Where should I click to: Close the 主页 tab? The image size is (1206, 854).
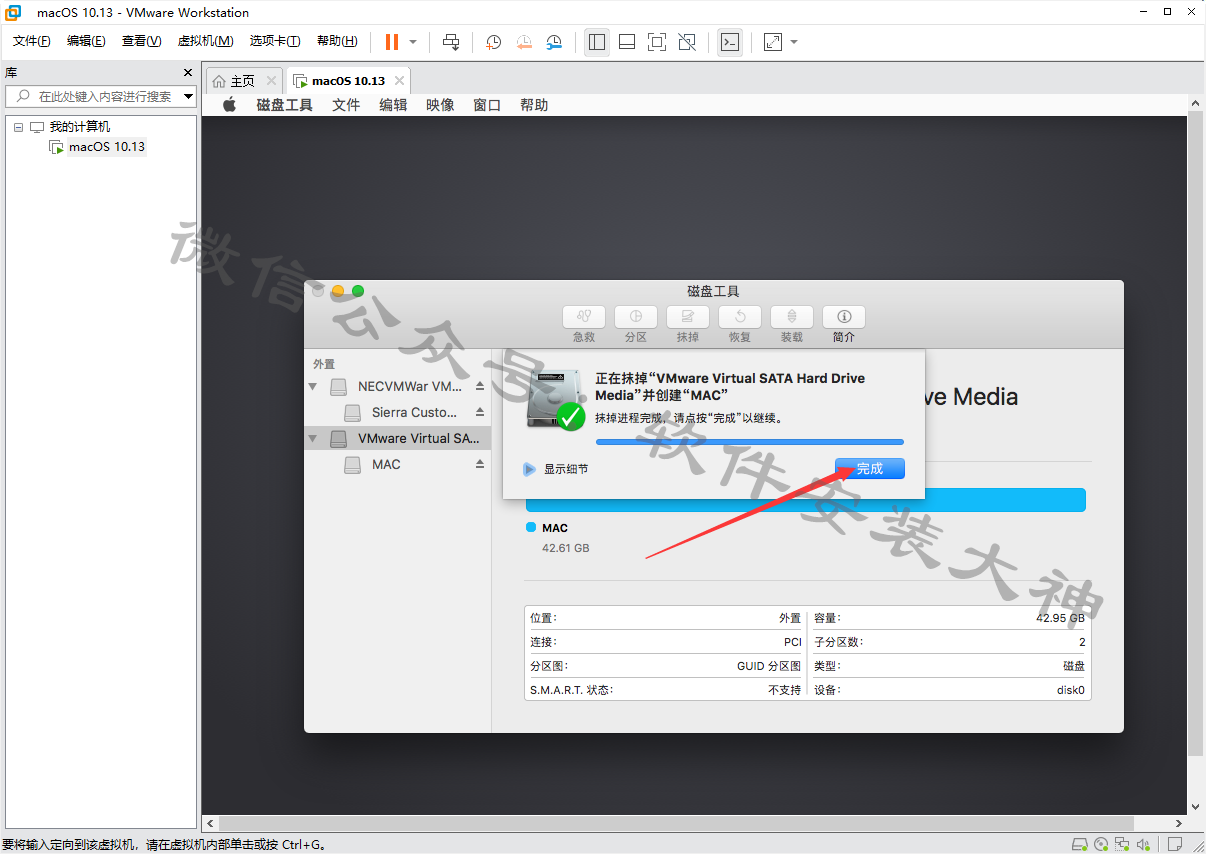coord(271,81)
